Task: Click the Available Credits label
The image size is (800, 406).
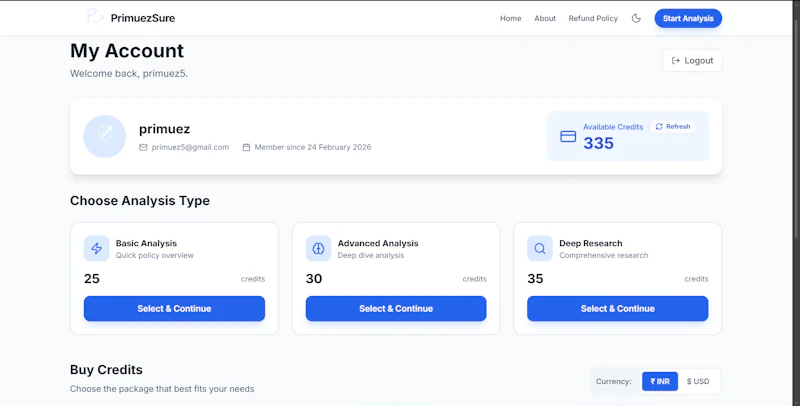Action: 613,127
